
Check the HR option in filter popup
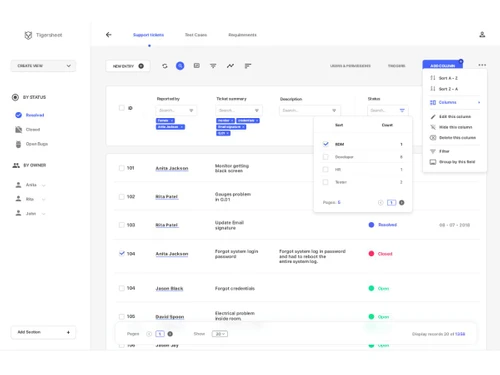tap(326, 169)
